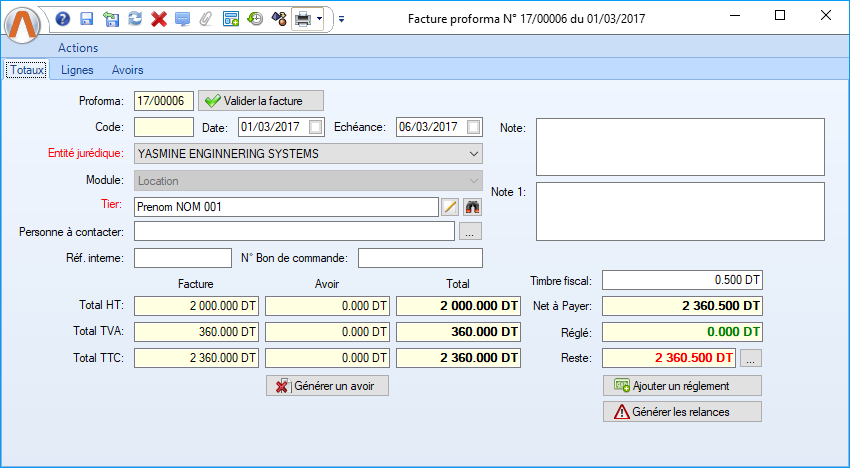This screenshot has height=468, width=850.
Task: Click the clock history icon in toolbar
Action: 255,19
